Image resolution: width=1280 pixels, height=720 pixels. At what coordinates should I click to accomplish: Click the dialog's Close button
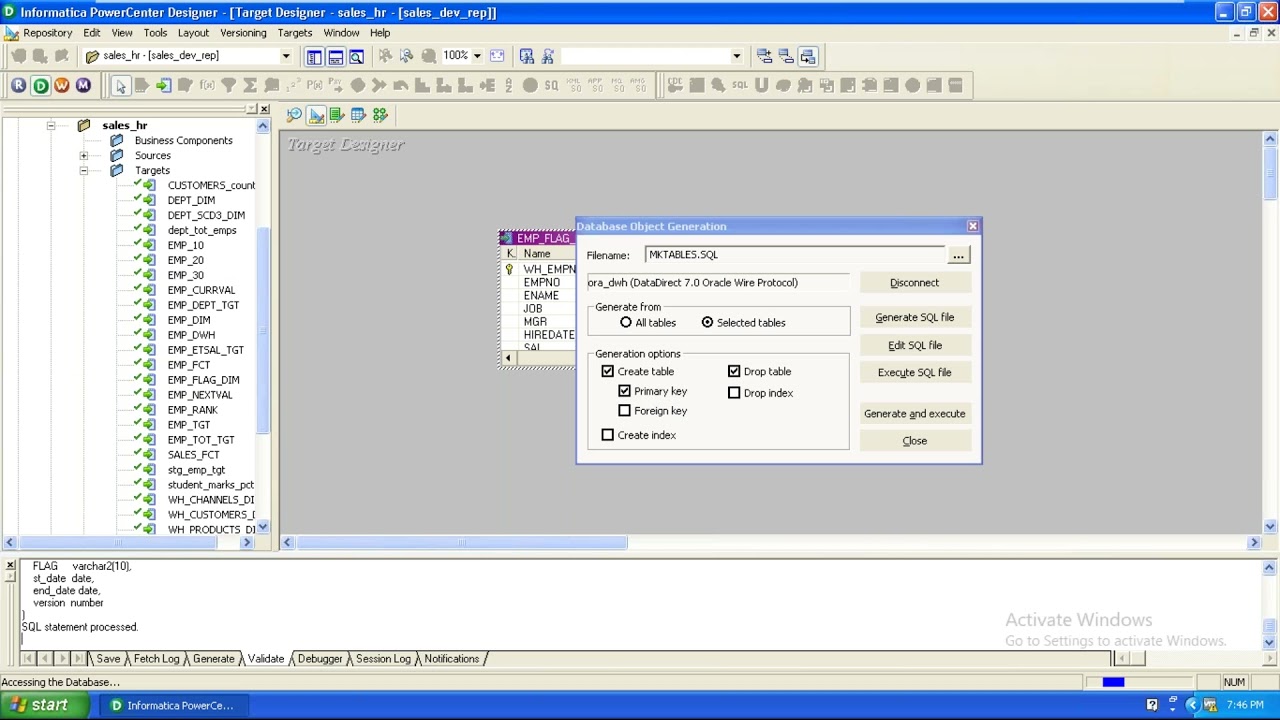914,441
